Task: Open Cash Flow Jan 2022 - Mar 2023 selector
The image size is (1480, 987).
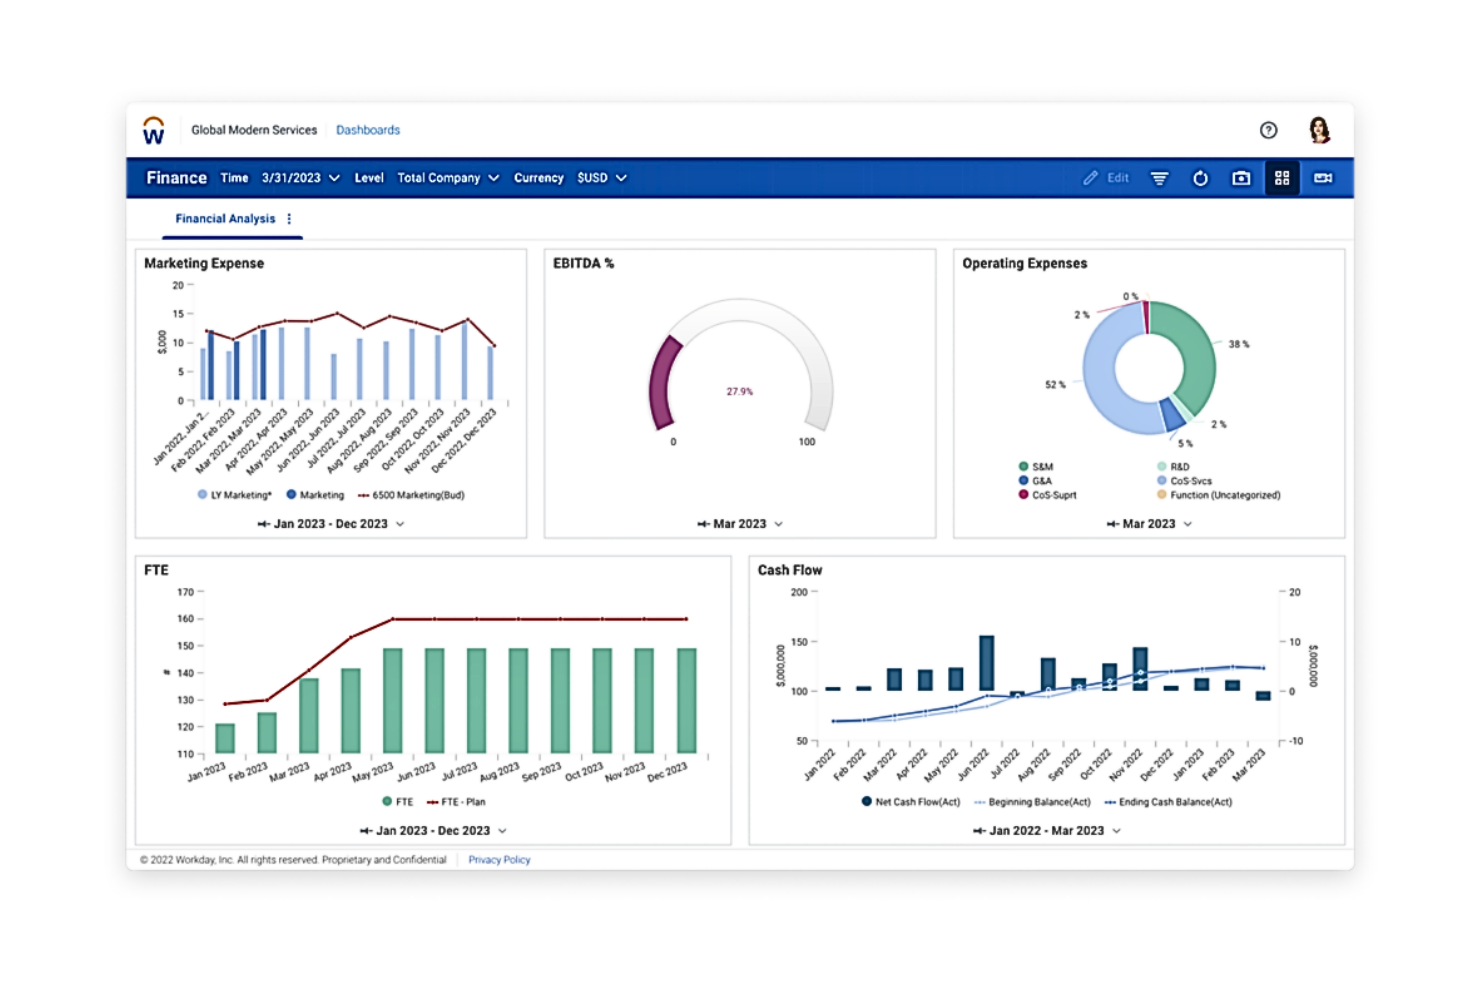Action: click(x=1046, y=831)
